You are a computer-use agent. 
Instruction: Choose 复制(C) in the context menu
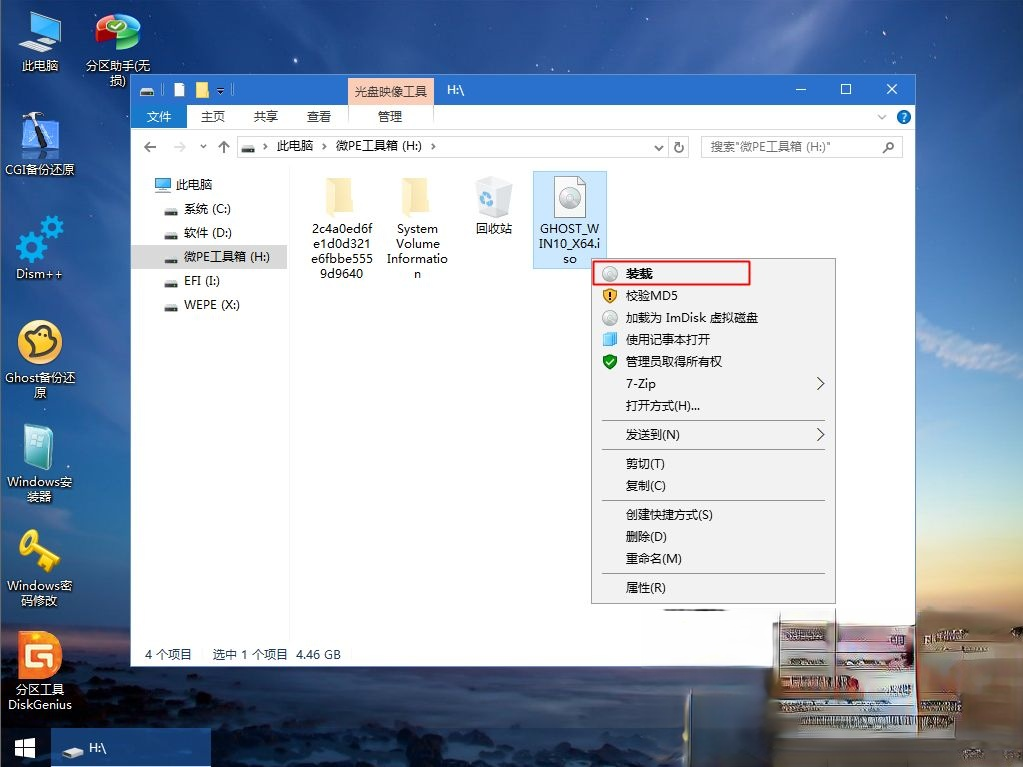(x=713, y=486)
